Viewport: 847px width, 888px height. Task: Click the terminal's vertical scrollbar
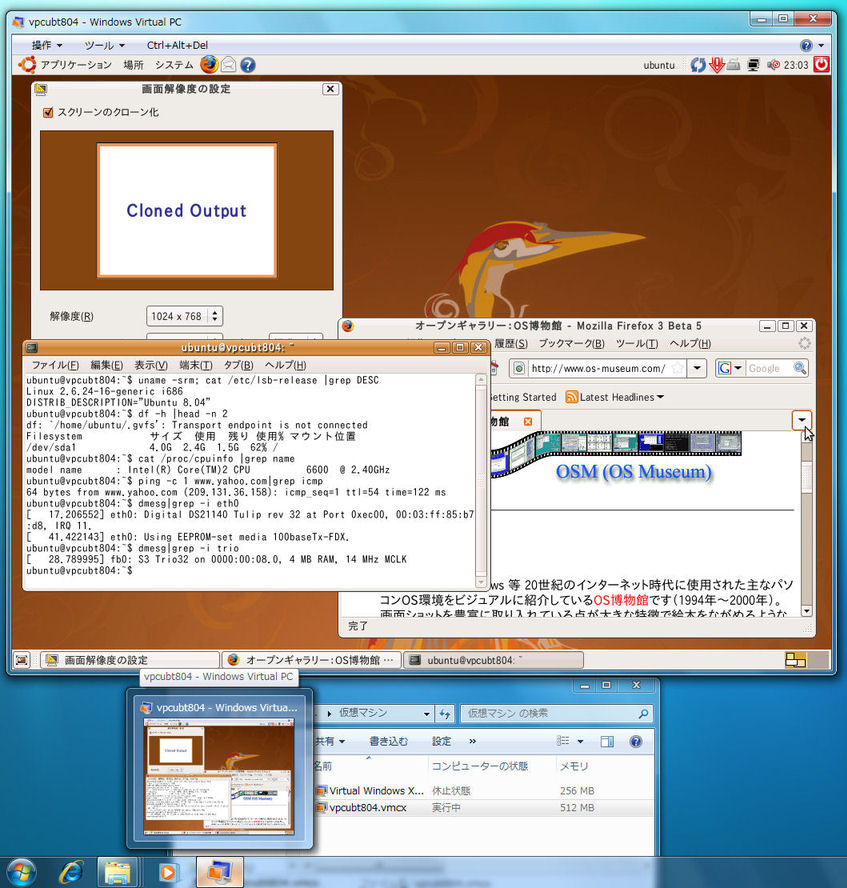pyautogui.click(x=481, y=481)
